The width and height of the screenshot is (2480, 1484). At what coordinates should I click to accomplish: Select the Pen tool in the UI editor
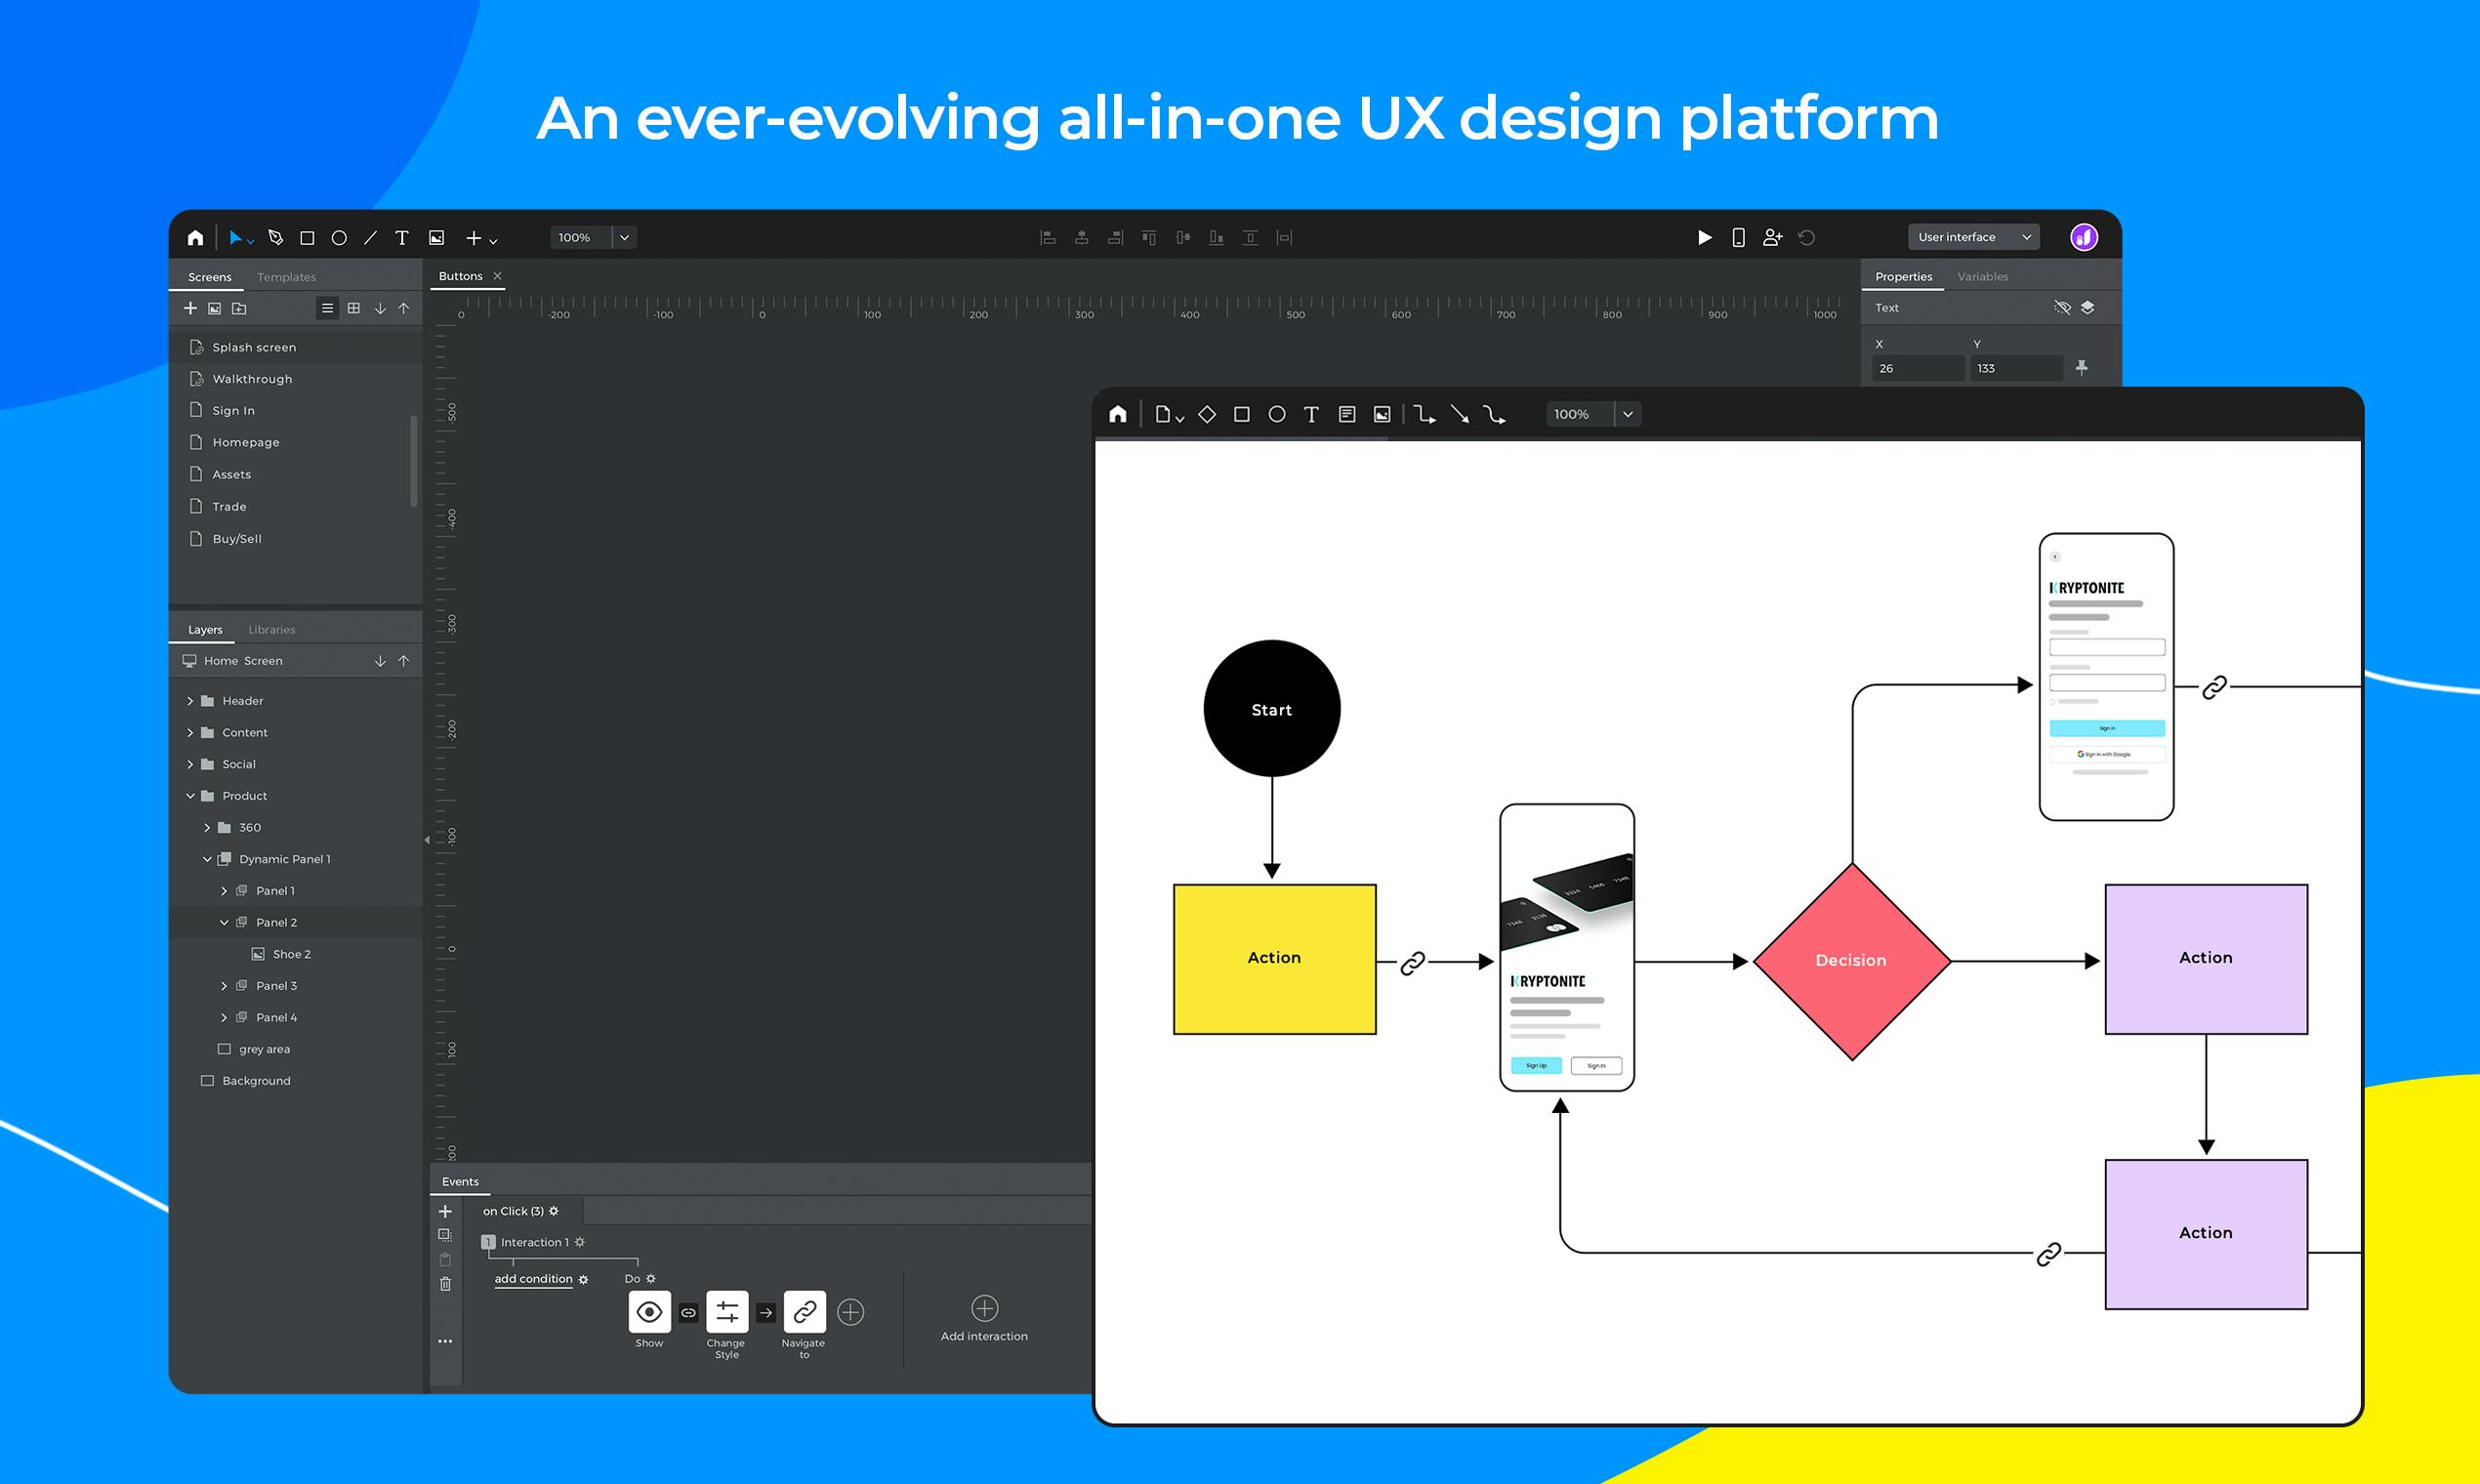click(x=276, y=238)
